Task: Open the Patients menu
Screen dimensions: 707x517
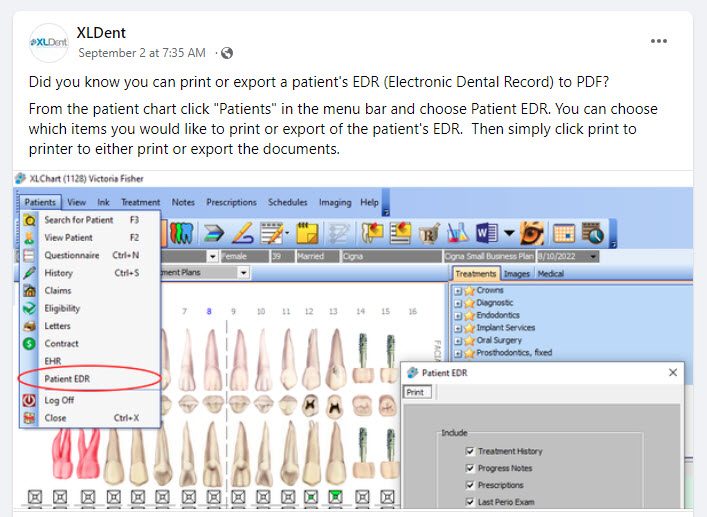Action: point(40,202)
